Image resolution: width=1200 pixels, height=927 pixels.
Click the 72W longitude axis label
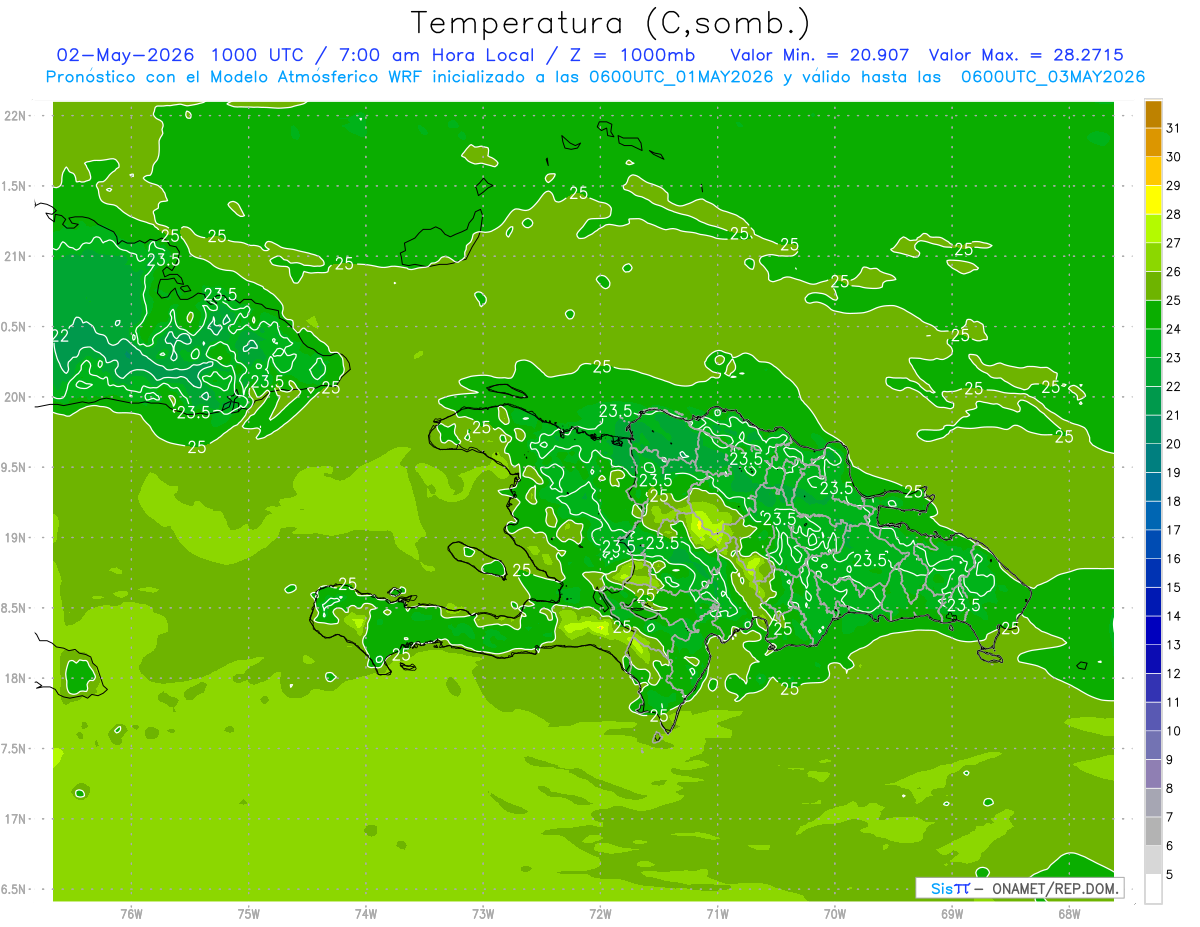600,913
